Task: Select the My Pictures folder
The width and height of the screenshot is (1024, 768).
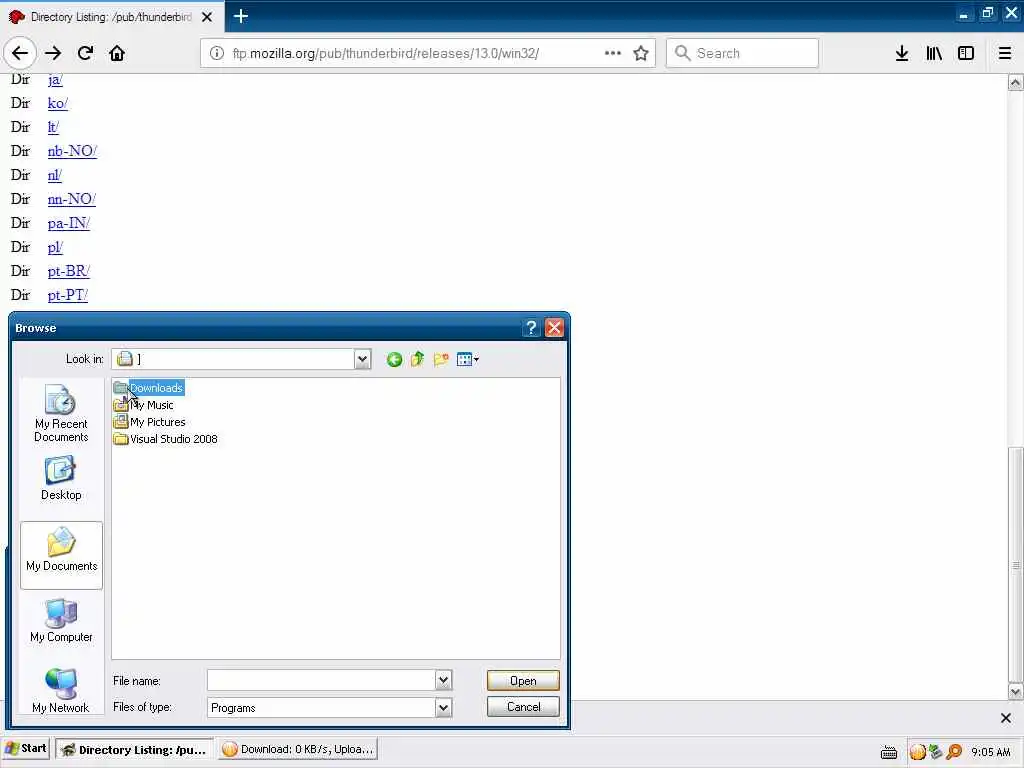Action: [x=149, y=422]
